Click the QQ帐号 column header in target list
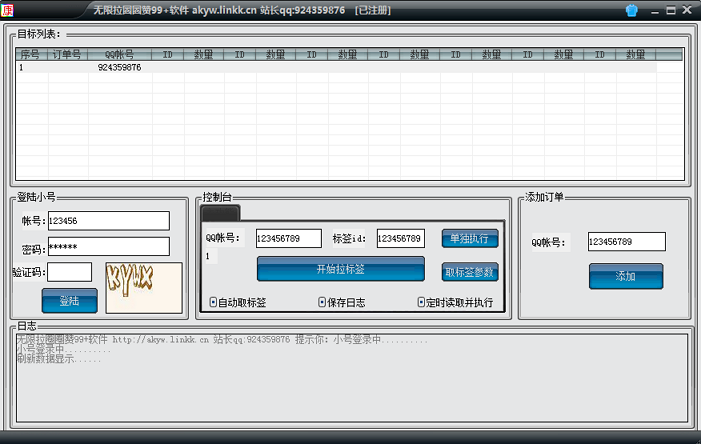This screenshot has height=444, width=701. (119, 55)
